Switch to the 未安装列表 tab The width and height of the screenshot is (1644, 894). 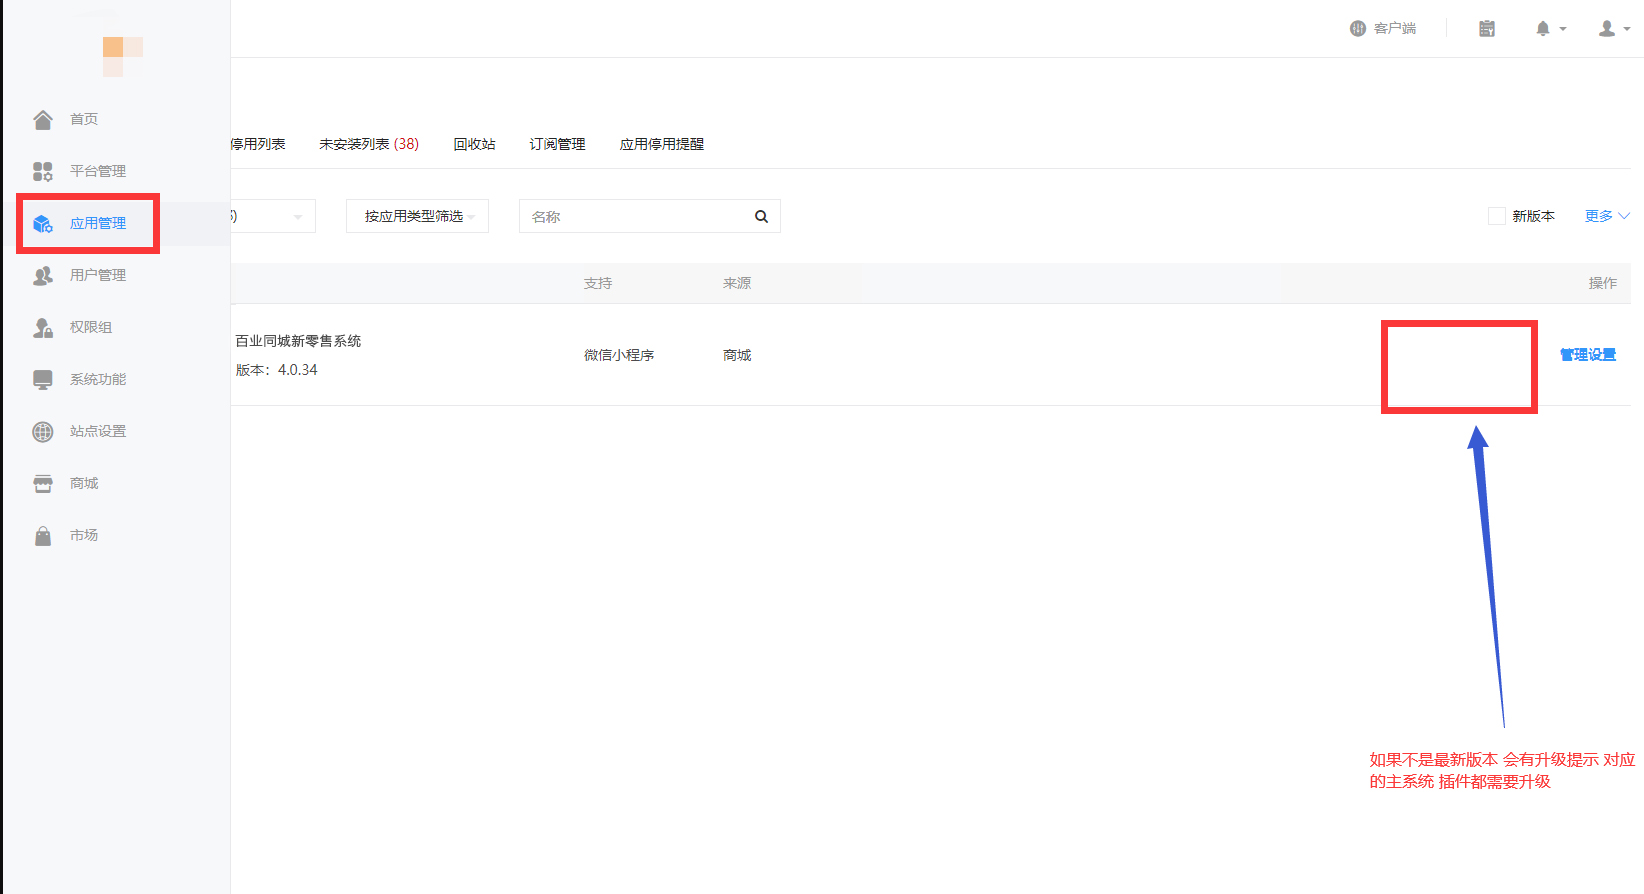[x=368, y=144]
